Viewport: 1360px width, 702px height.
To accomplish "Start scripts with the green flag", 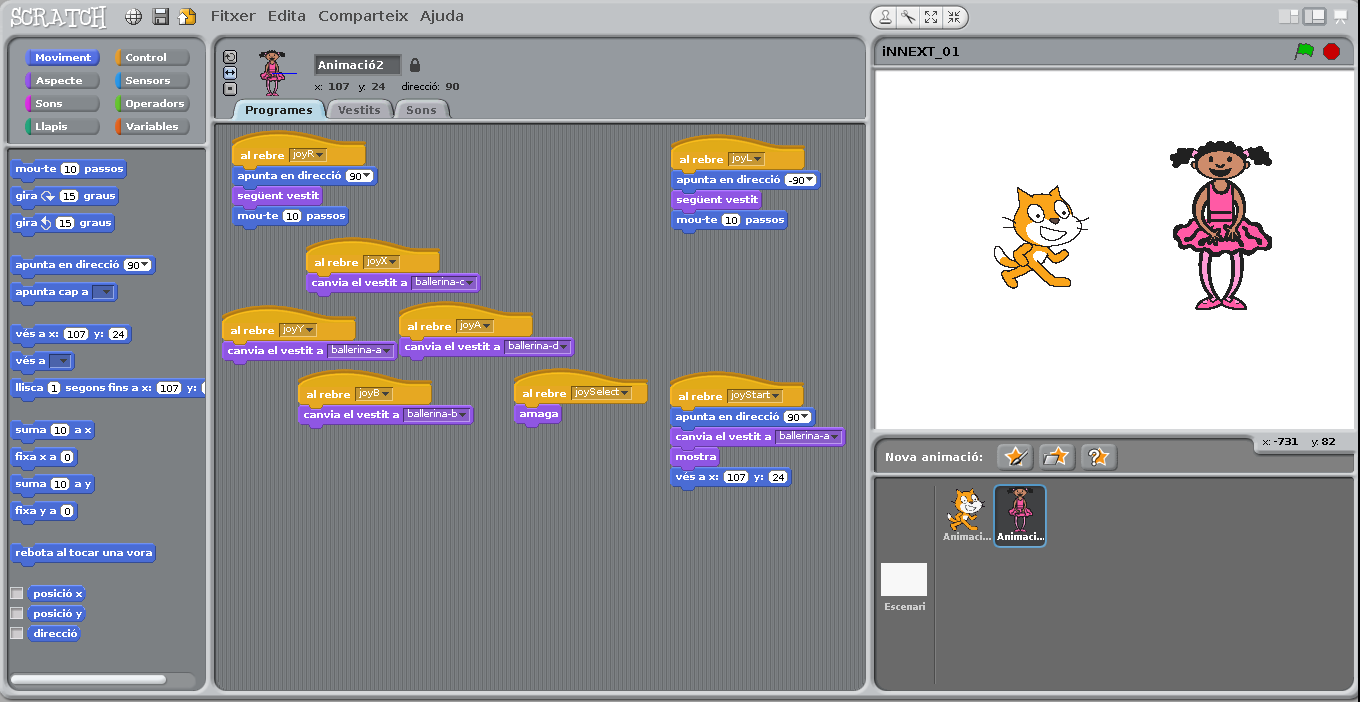I will tap(1304, 51).
